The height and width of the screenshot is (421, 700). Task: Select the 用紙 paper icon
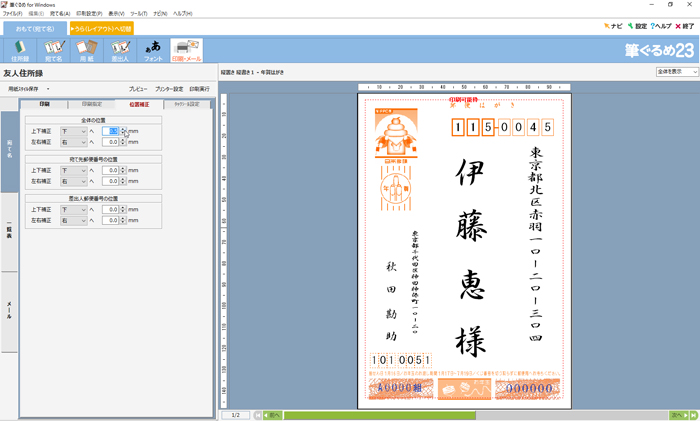[x=87, y=50]
